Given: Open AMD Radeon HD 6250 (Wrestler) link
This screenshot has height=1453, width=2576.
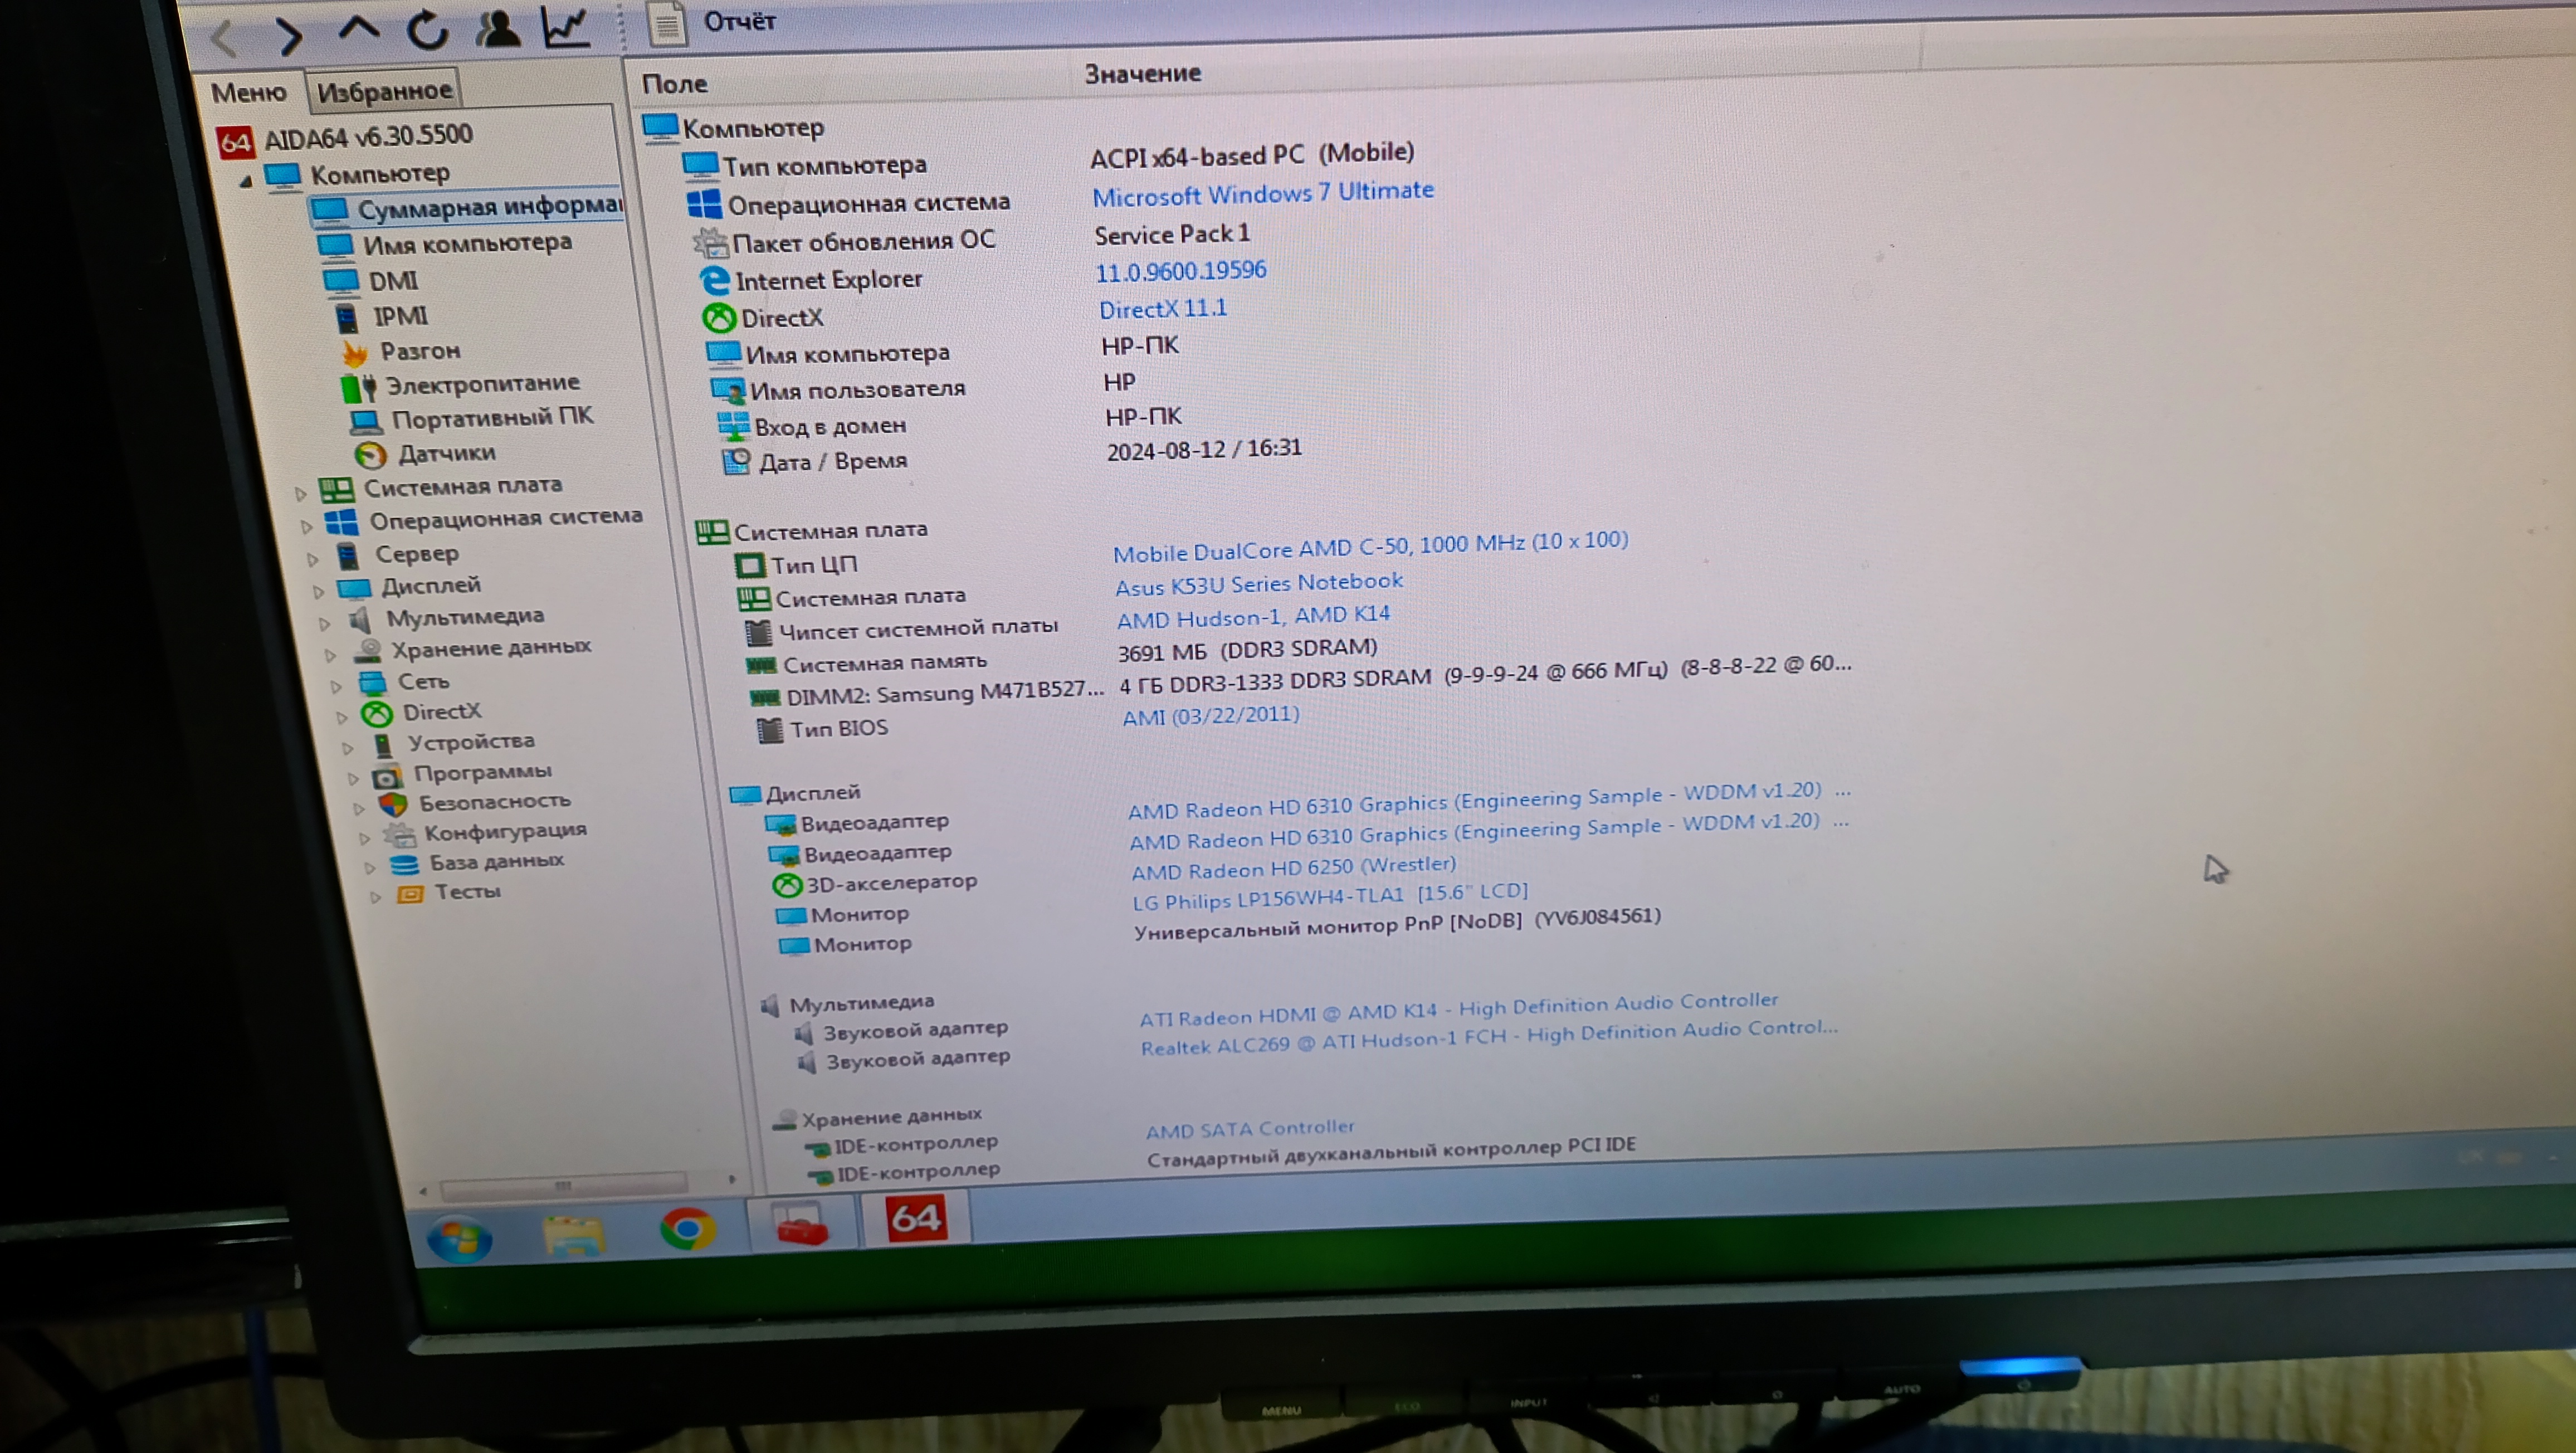Looking at the screenshot, I should click(1293, 867).
